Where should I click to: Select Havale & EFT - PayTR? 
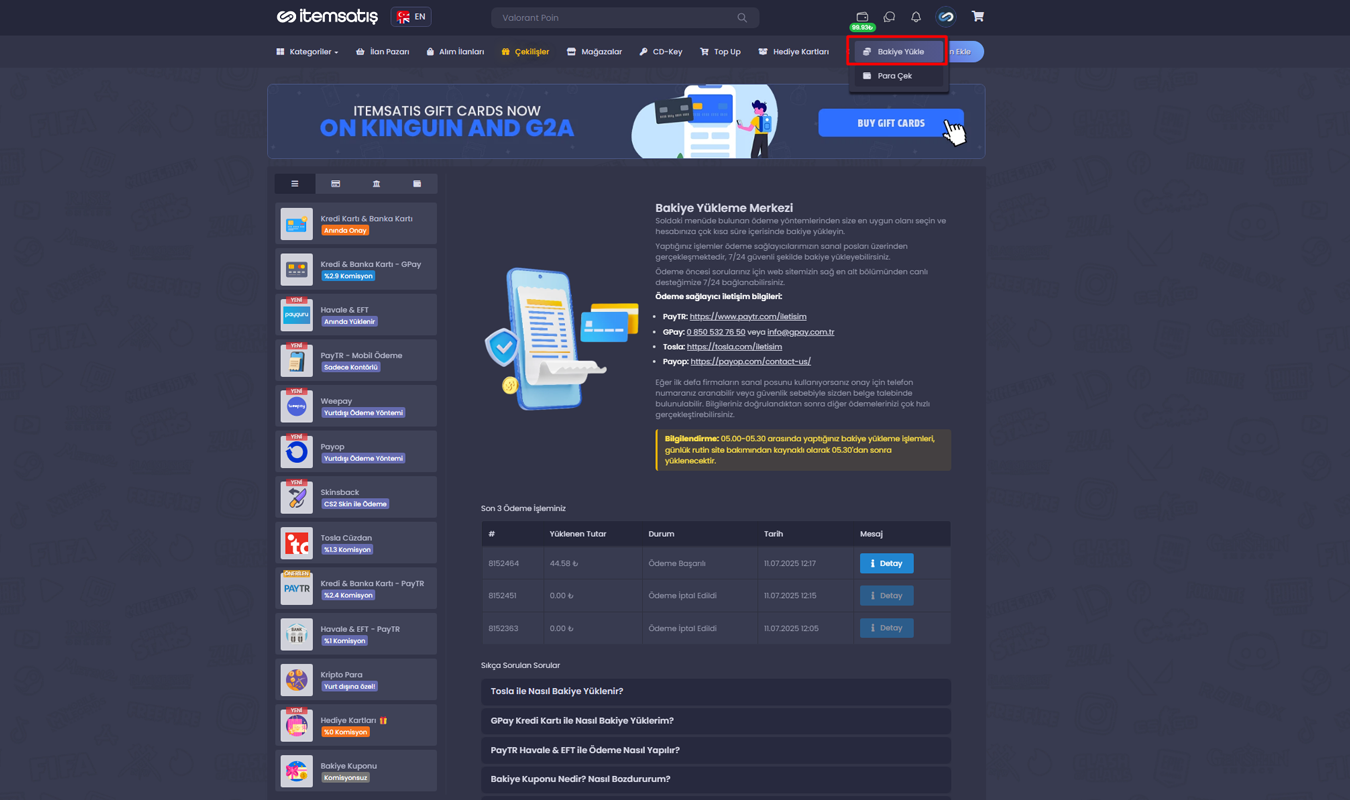356,634
